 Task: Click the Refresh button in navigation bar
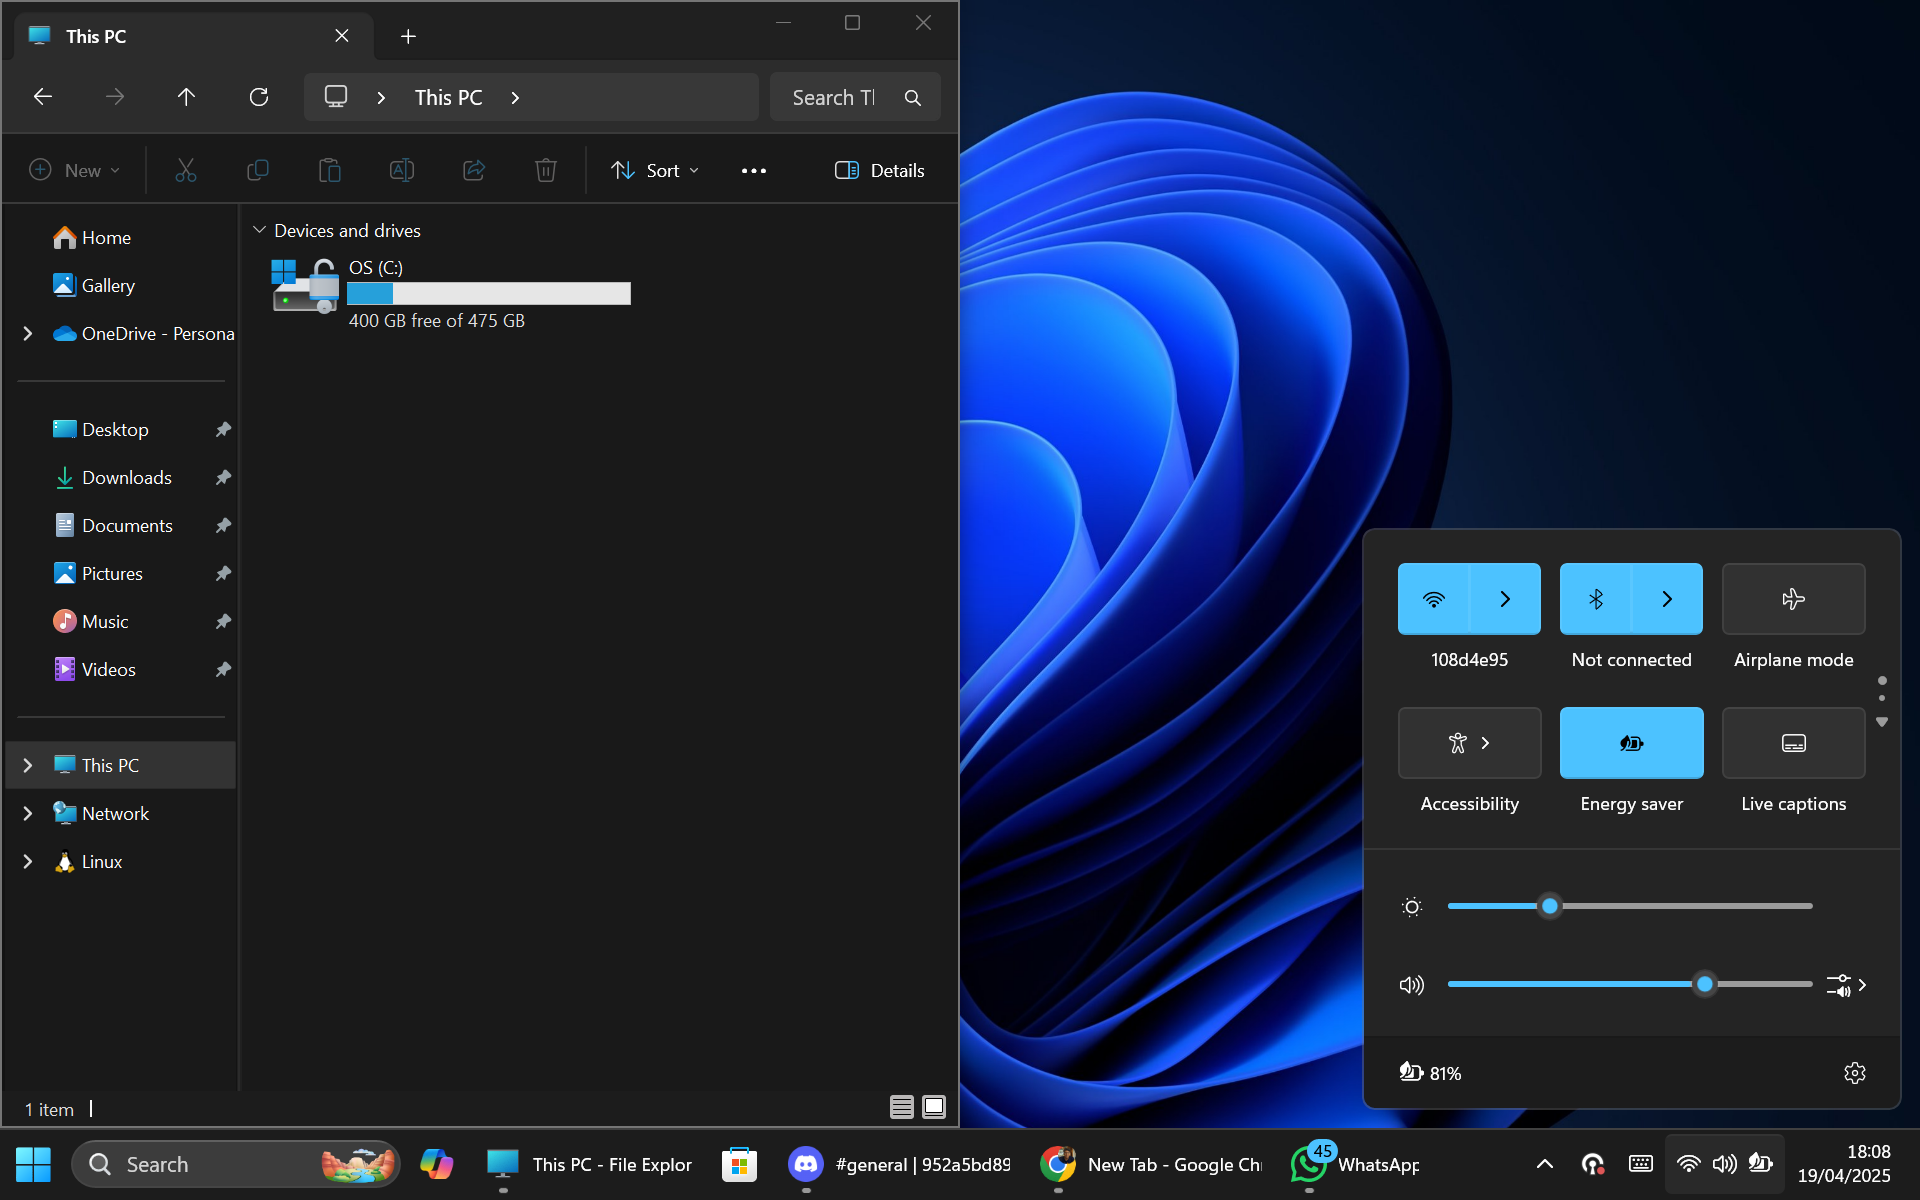259,97
